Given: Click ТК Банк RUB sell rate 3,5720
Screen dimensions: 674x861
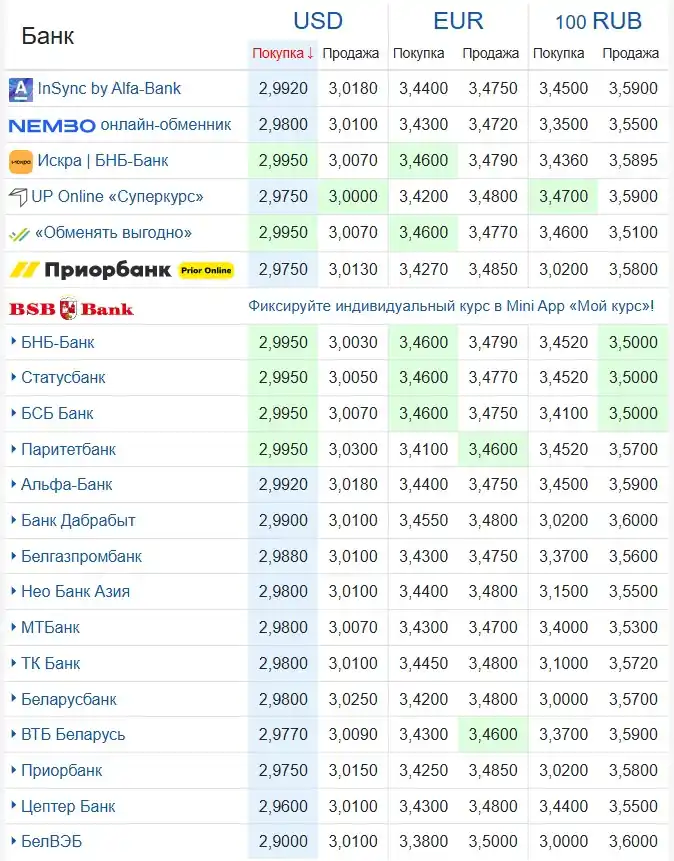Looking at the screenshot, I should (633, 663).
